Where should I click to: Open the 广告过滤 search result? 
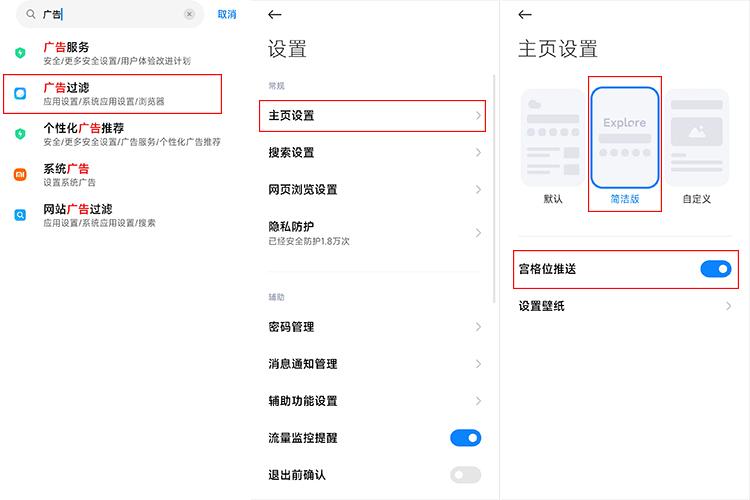[x=112, y=94]
